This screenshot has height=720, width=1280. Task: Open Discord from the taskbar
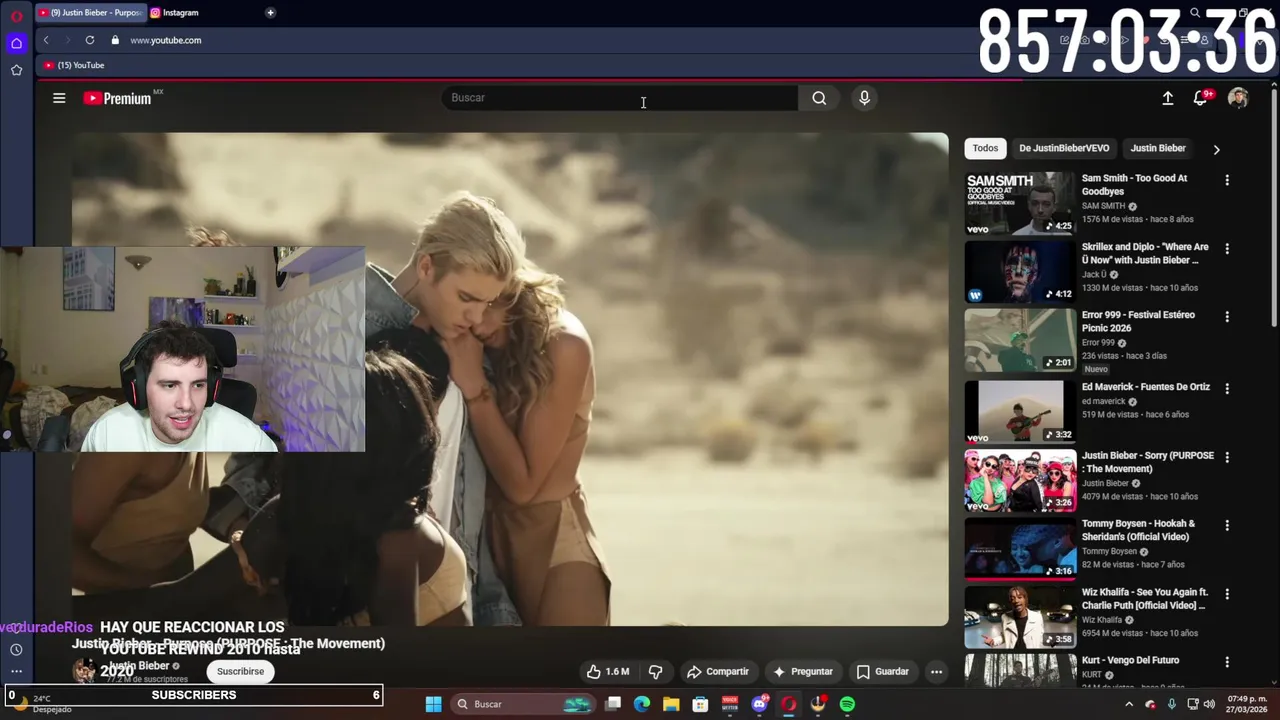[760, 704]
